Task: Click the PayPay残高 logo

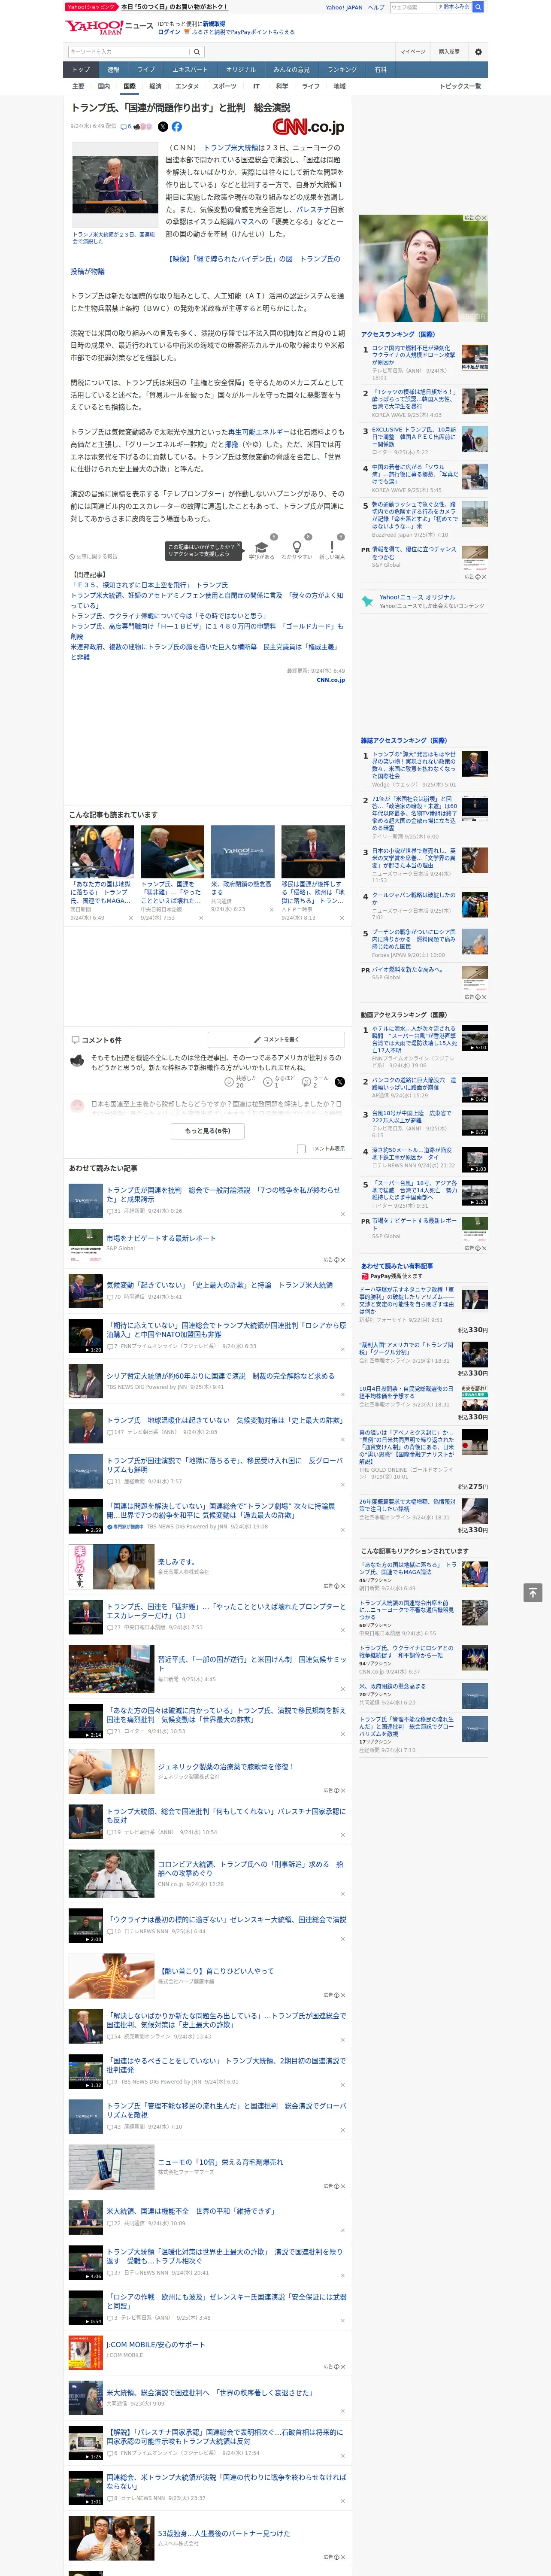Action: [365, 1276]
